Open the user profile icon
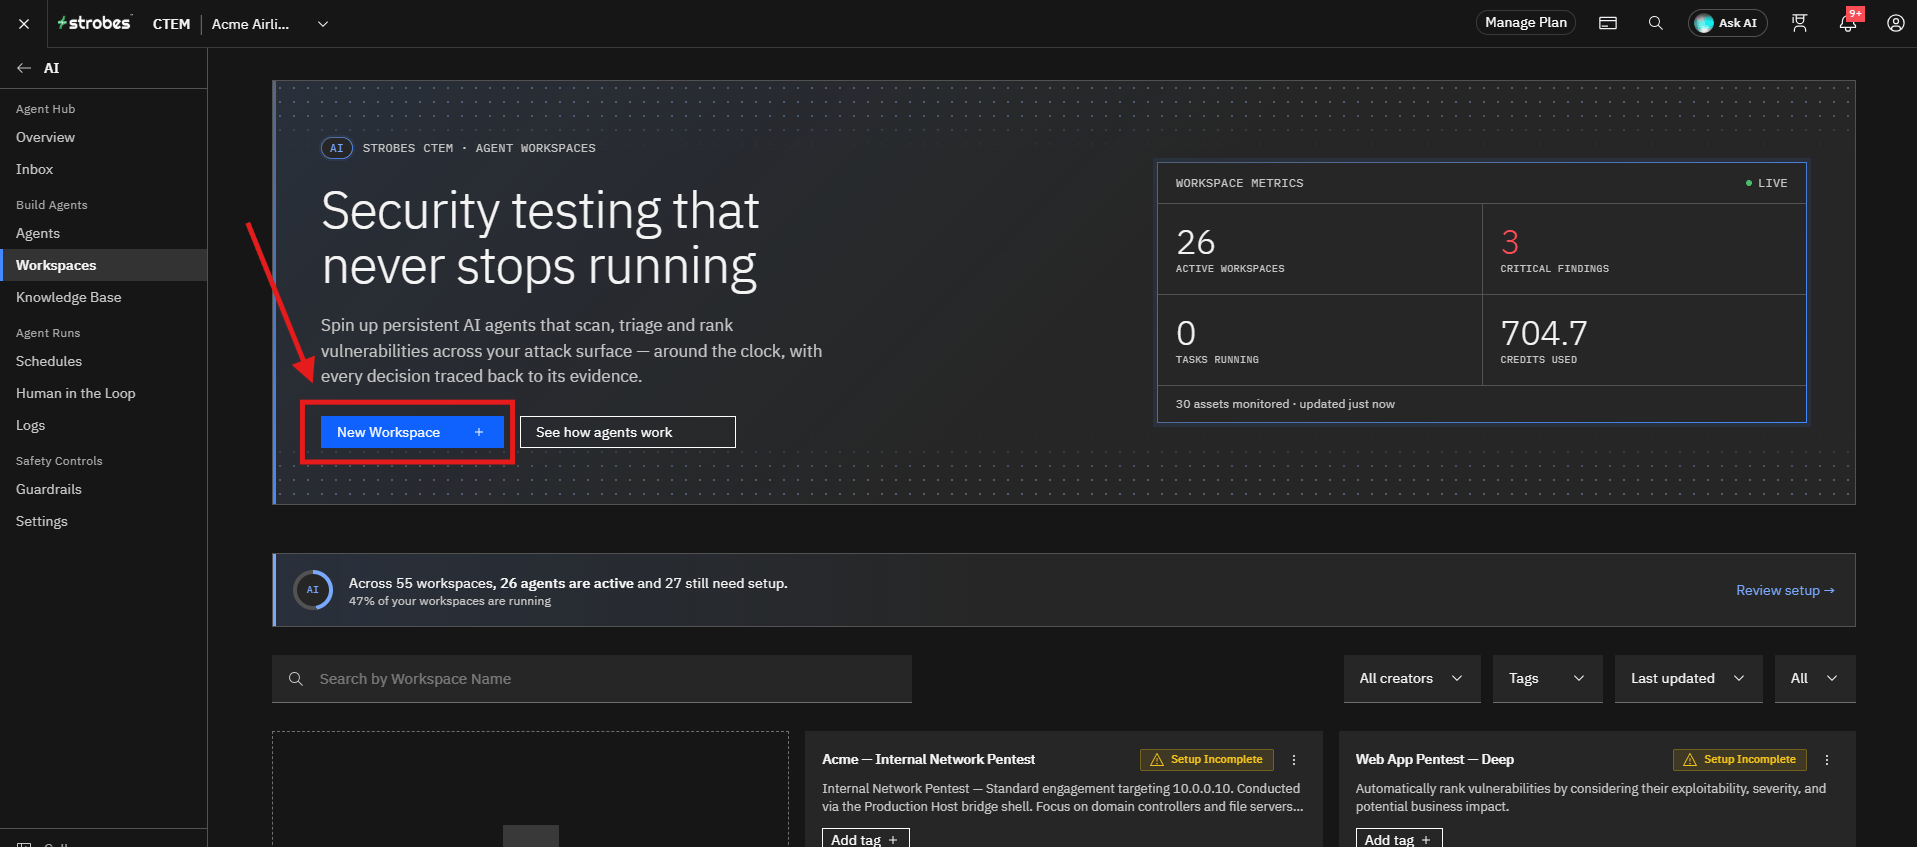This screenshot has height=847, width=1917. (1895, 23)
